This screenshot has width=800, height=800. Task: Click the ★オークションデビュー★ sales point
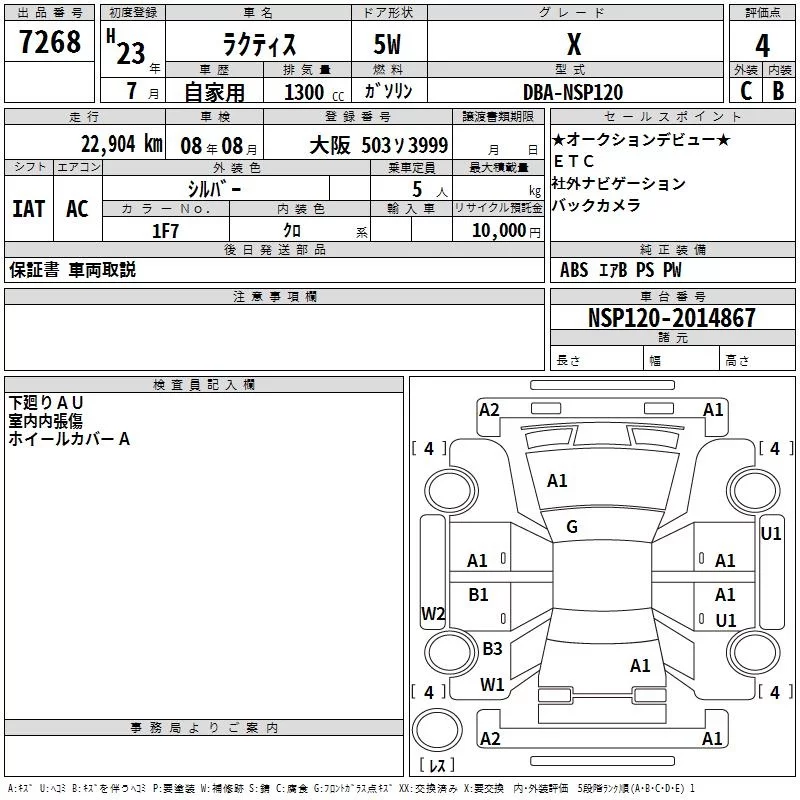(641, 139)
